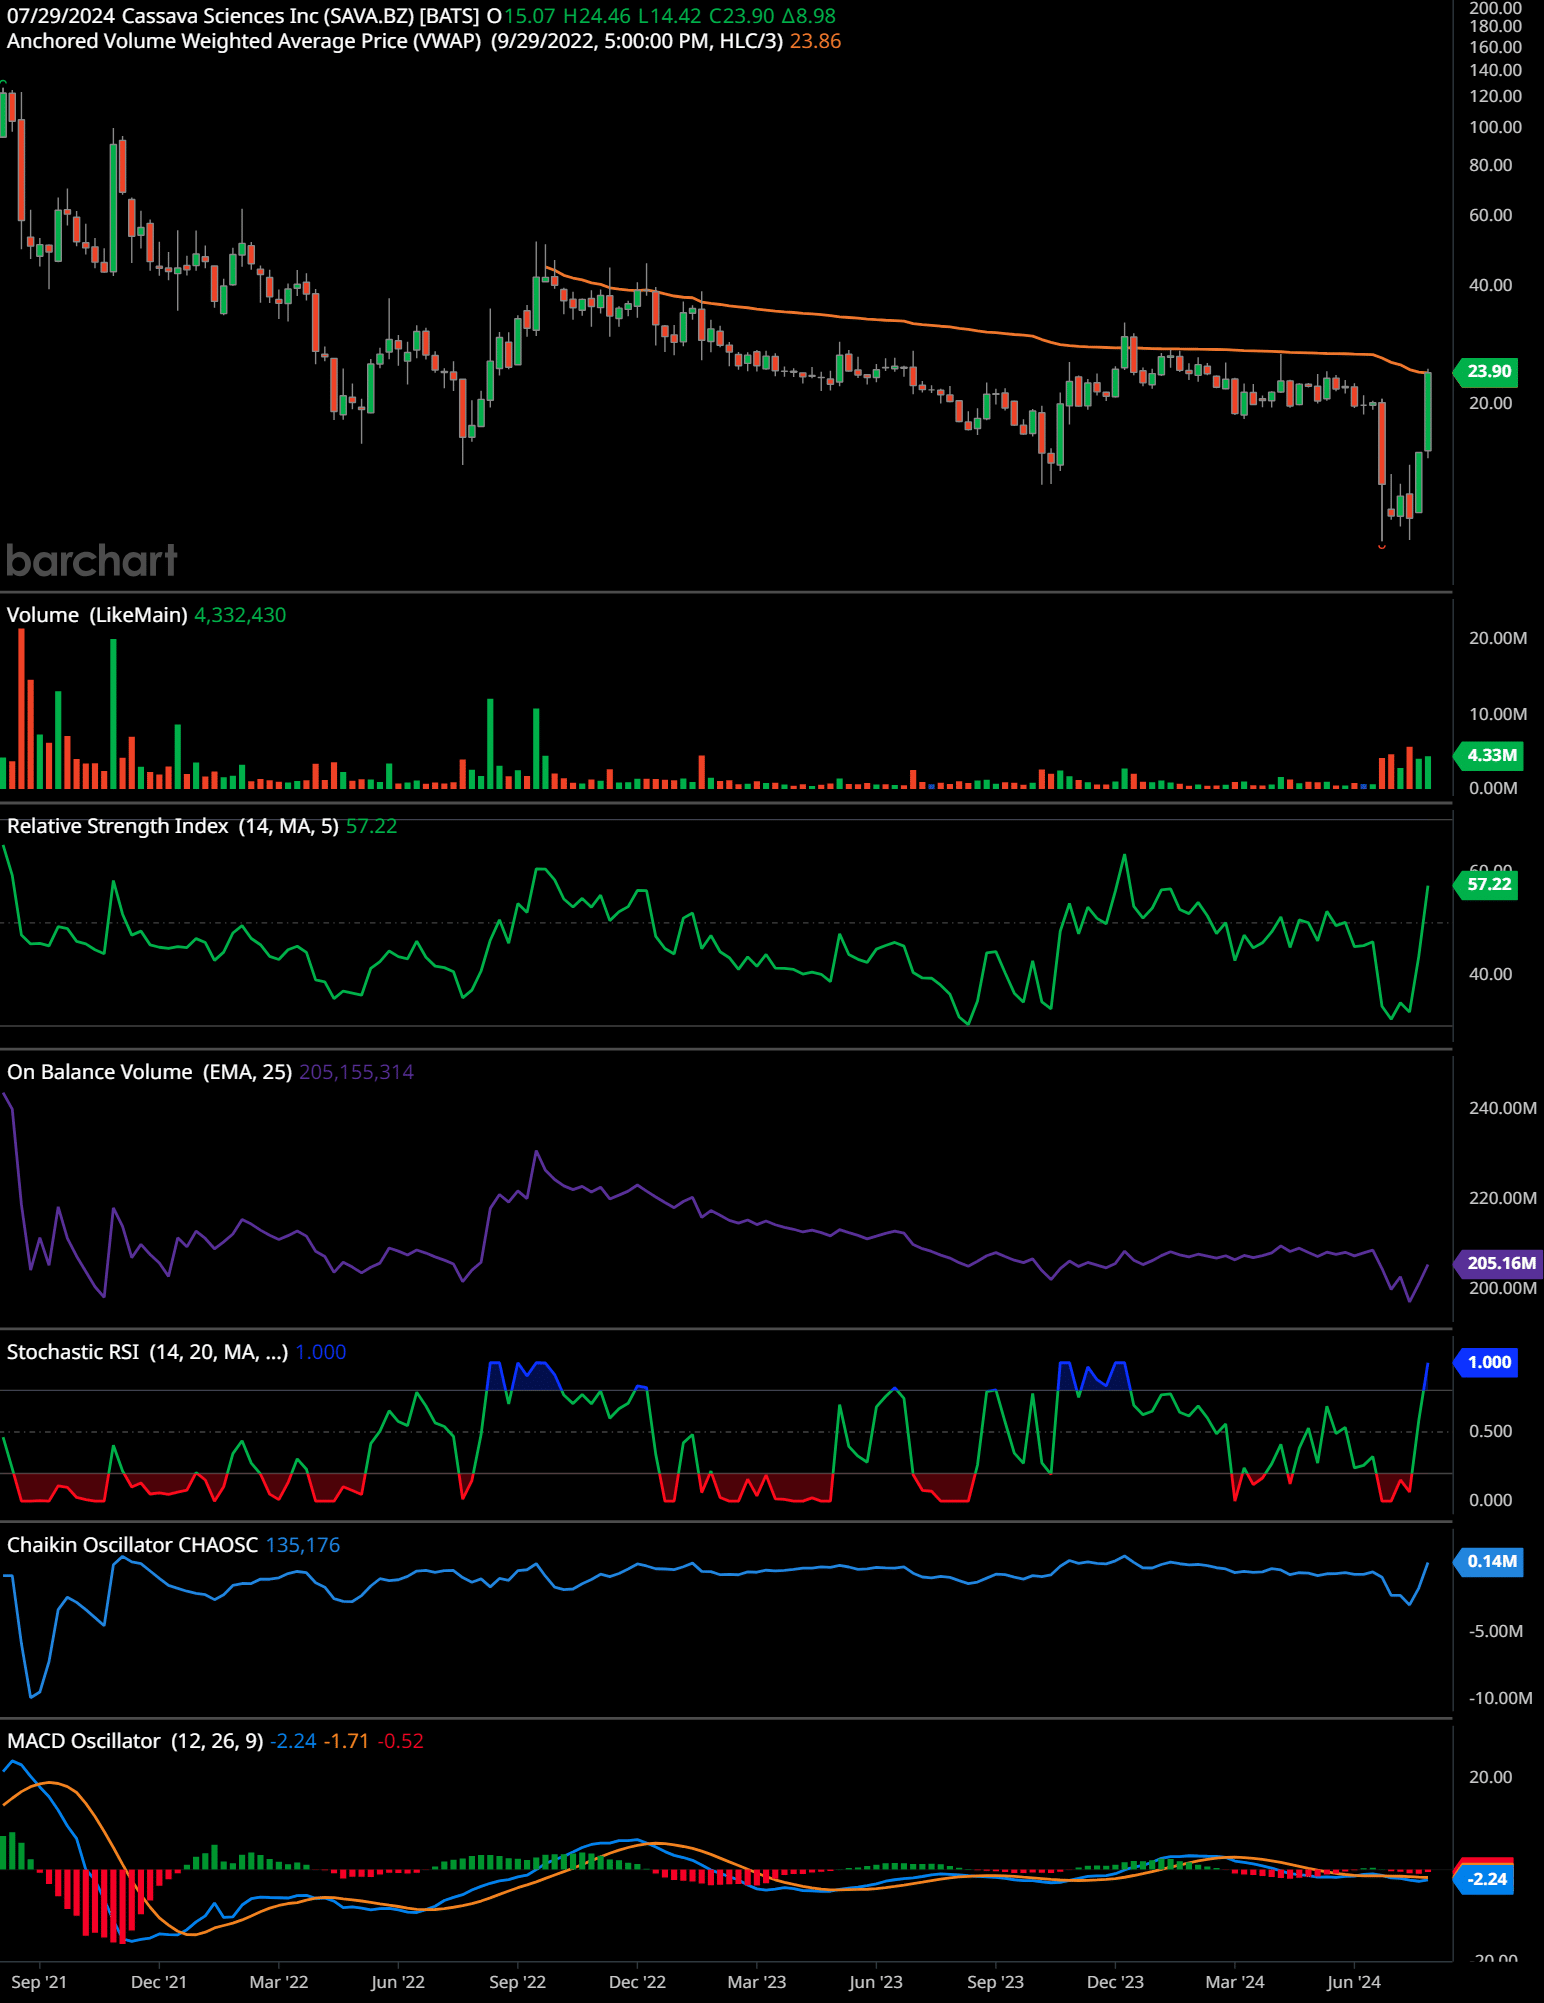
Task: Click the volume value 4,332,430
Action: [240, 615]
